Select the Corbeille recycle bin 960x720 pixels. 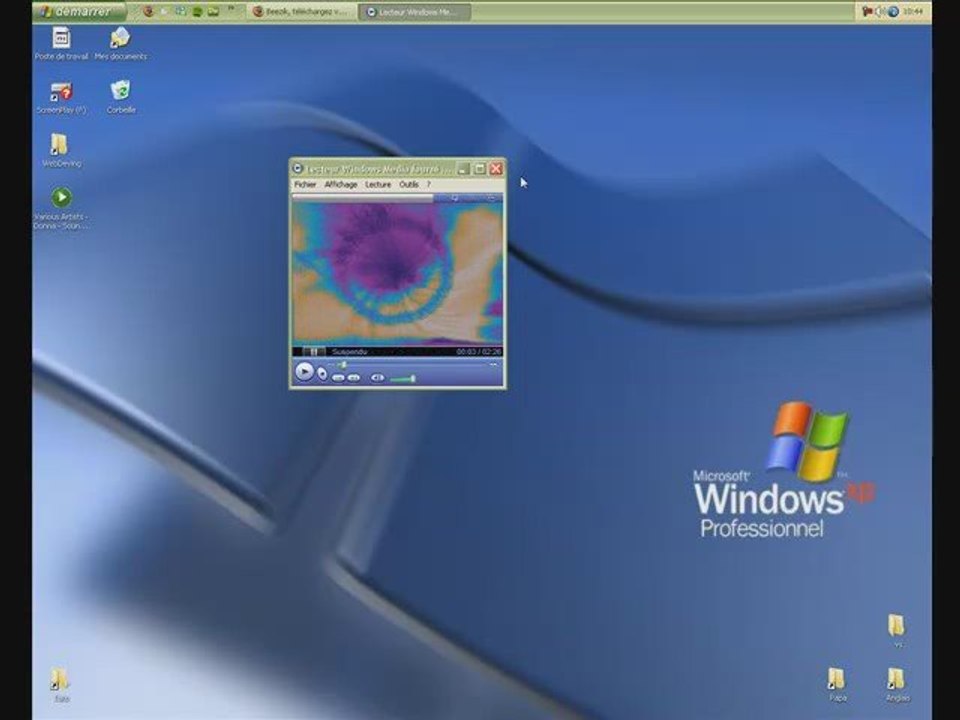click(121, 98)
